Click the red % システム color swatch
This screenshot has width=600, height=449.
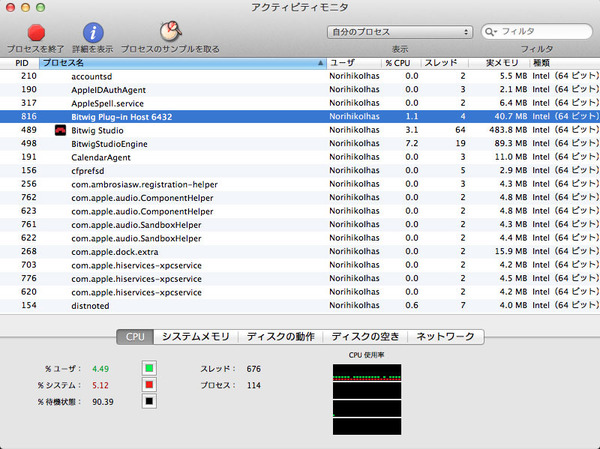(x=149, y=385)
